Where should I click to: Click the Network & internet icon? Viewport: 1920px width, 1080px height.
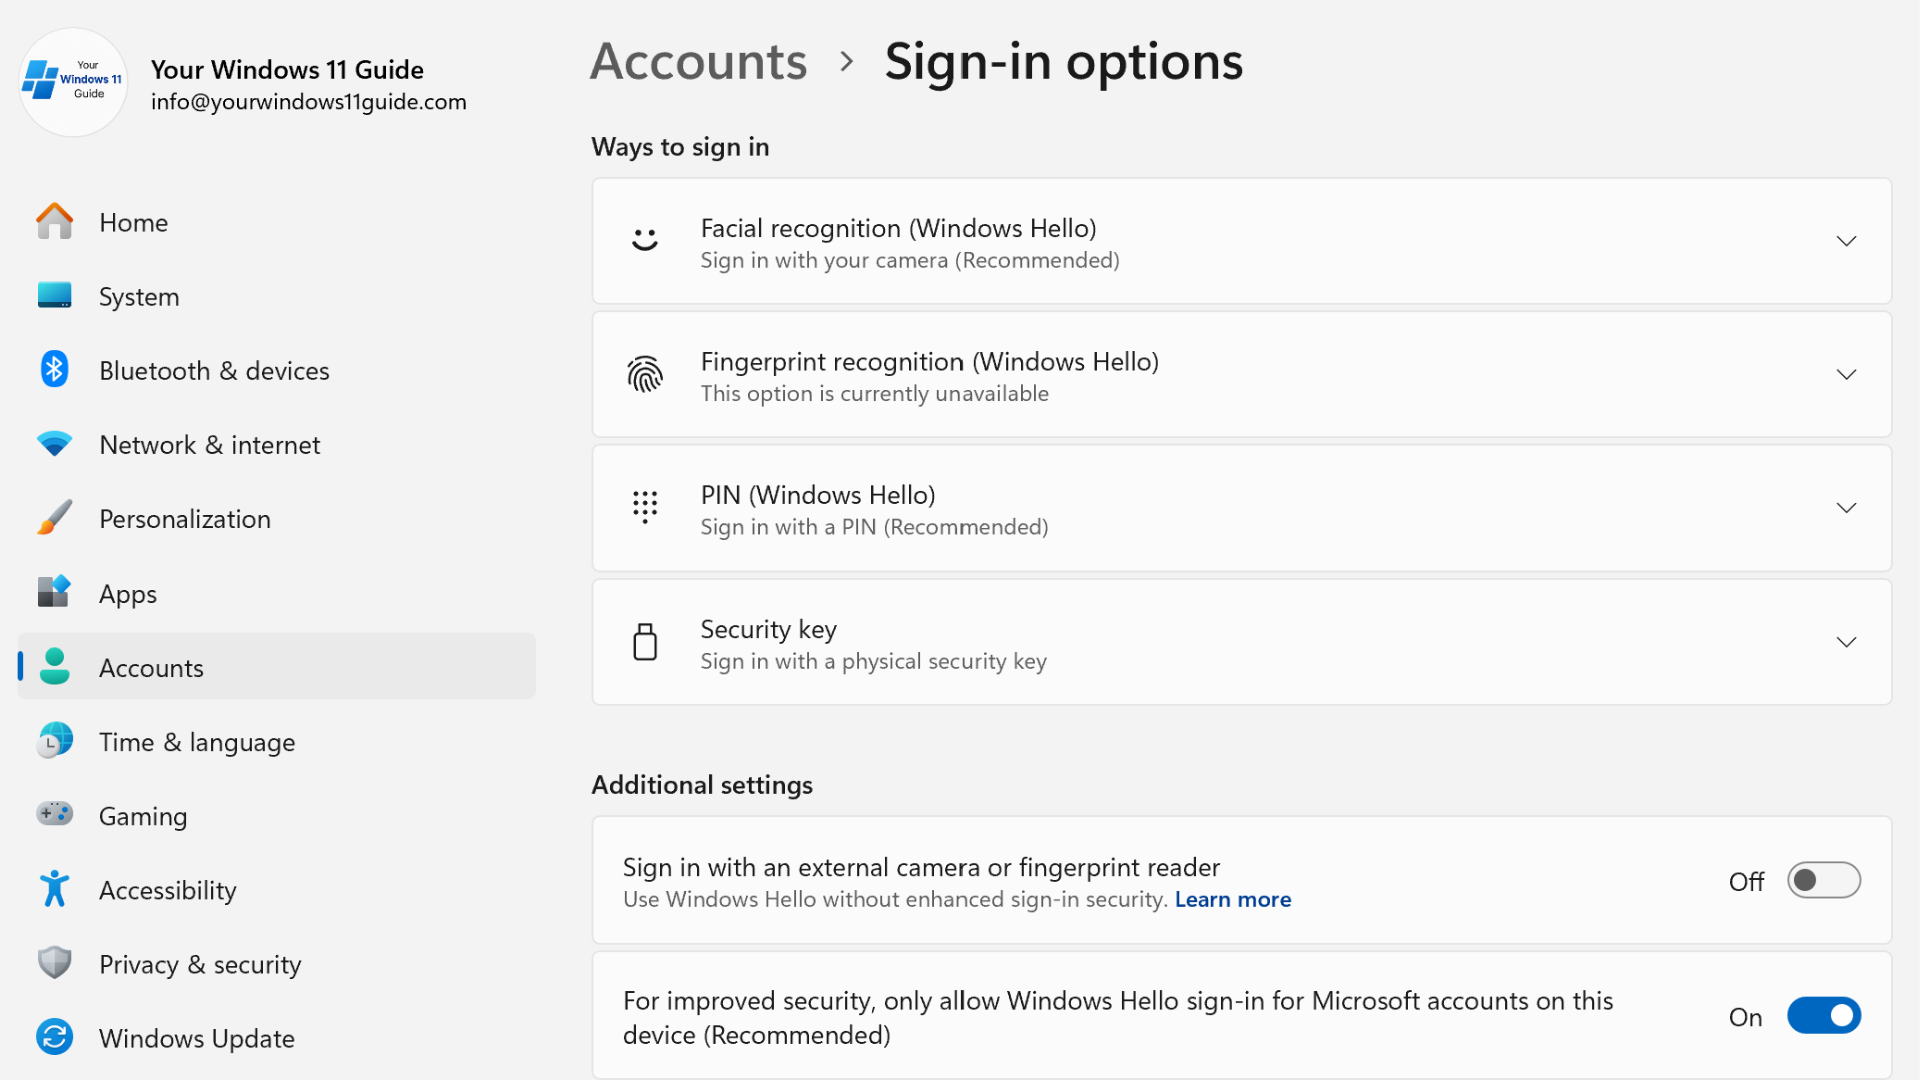point(54,444)
